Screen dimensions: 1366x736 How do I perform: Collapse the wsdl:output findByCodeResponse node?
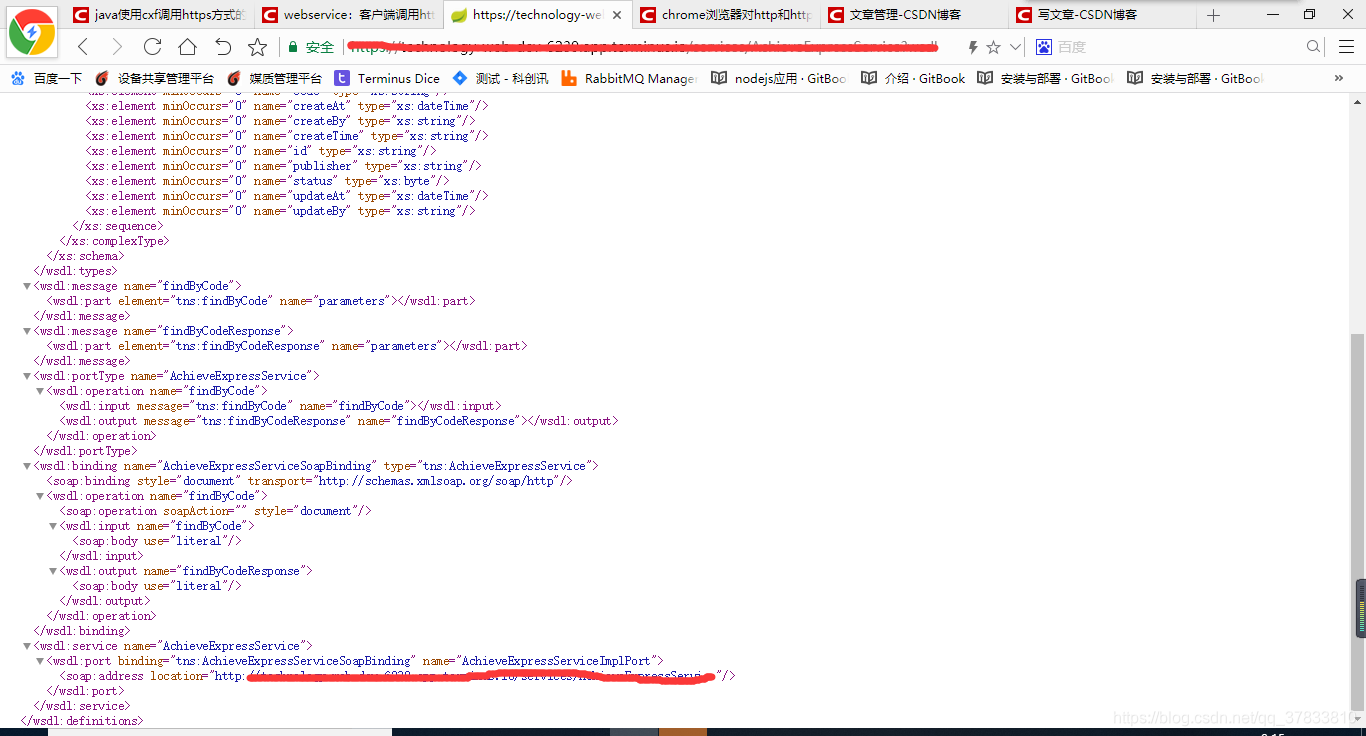pos(53,571)
